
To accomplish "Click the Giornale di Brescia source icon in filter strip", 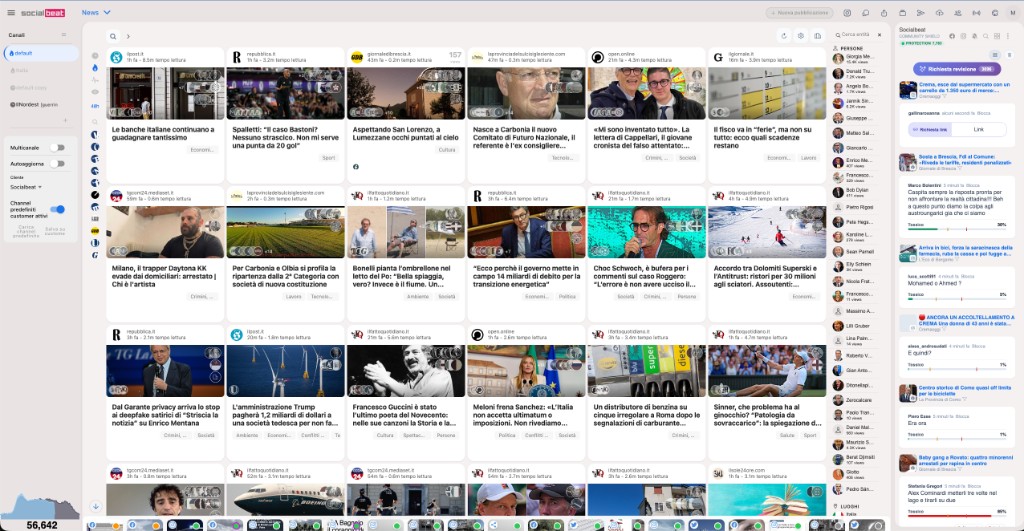I will coord(95,231).
